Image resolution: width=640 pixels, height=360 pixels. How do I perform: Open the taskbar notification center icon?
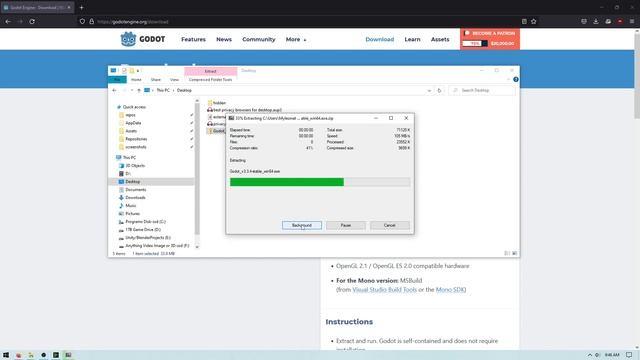(x=629, y=355)
